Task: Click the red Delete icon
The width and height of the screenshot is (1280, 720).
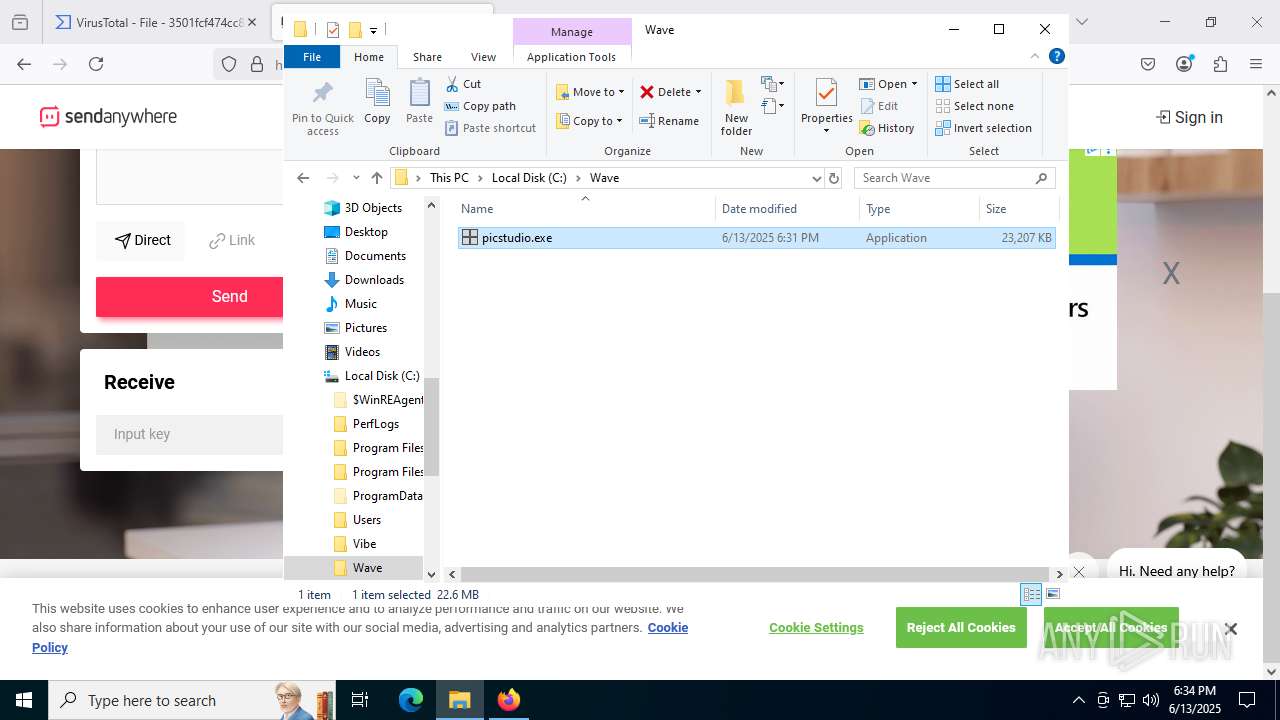Action: [x=647, y=92]
